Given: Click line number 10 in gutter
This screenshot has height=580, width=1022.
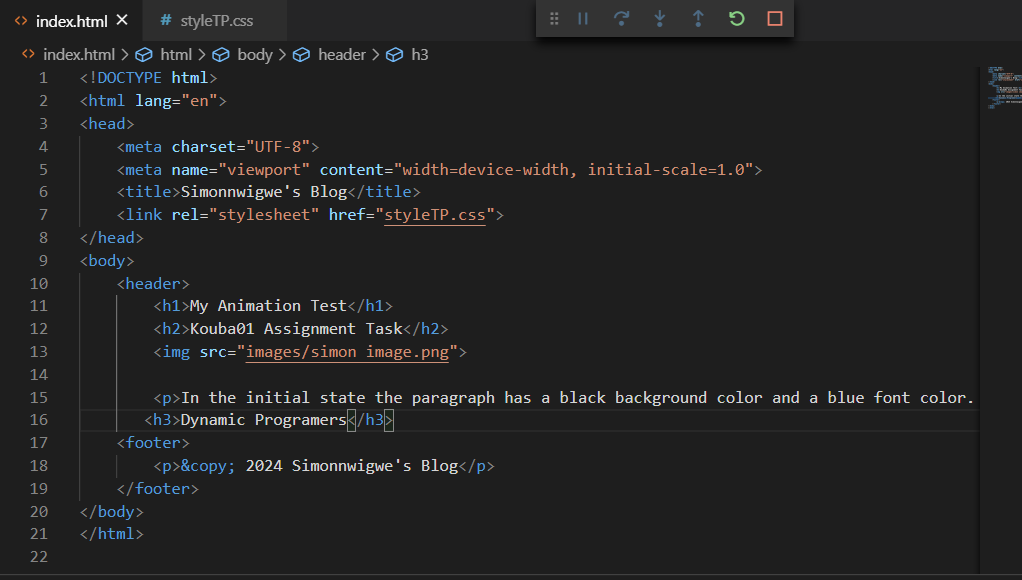Looking at the screenshot, I should (x=38, y=283).
